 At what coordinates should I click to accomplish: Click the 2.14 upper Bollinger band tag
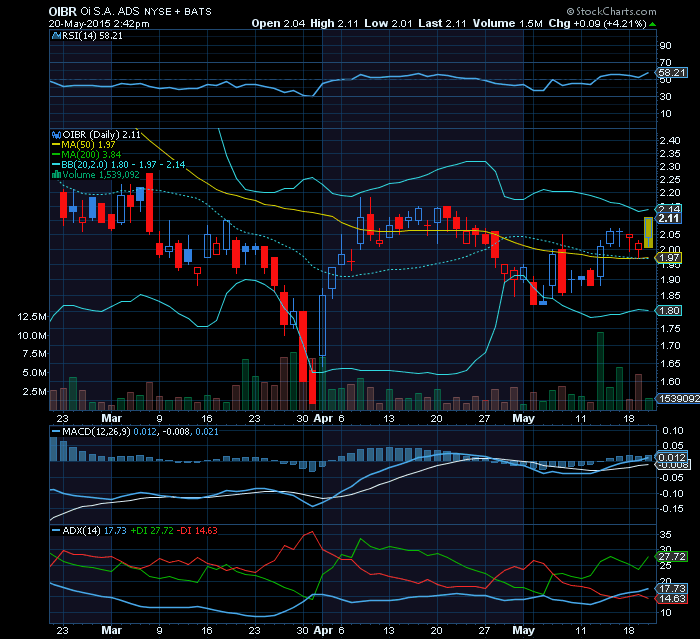670,209
